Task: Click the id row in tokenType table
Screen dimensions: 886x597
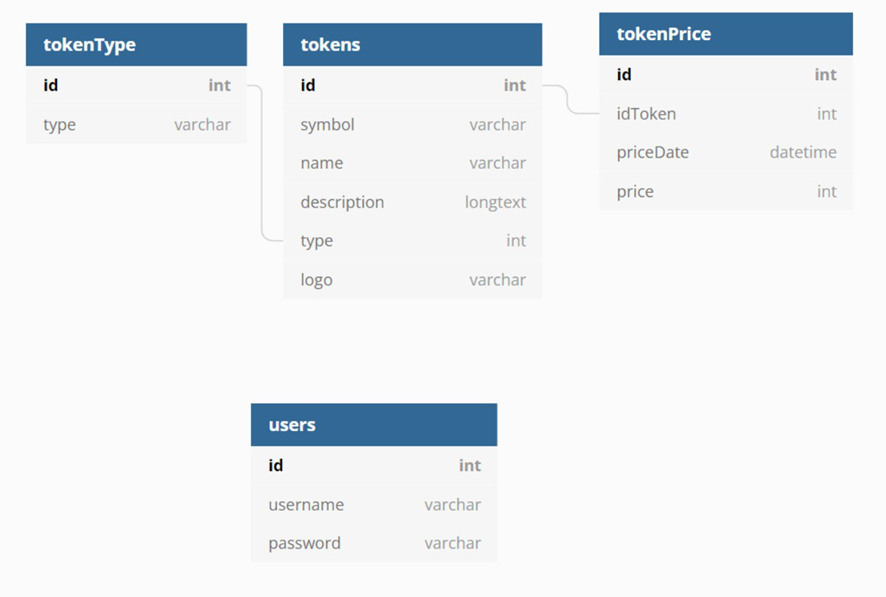Action: pos(136,85)
